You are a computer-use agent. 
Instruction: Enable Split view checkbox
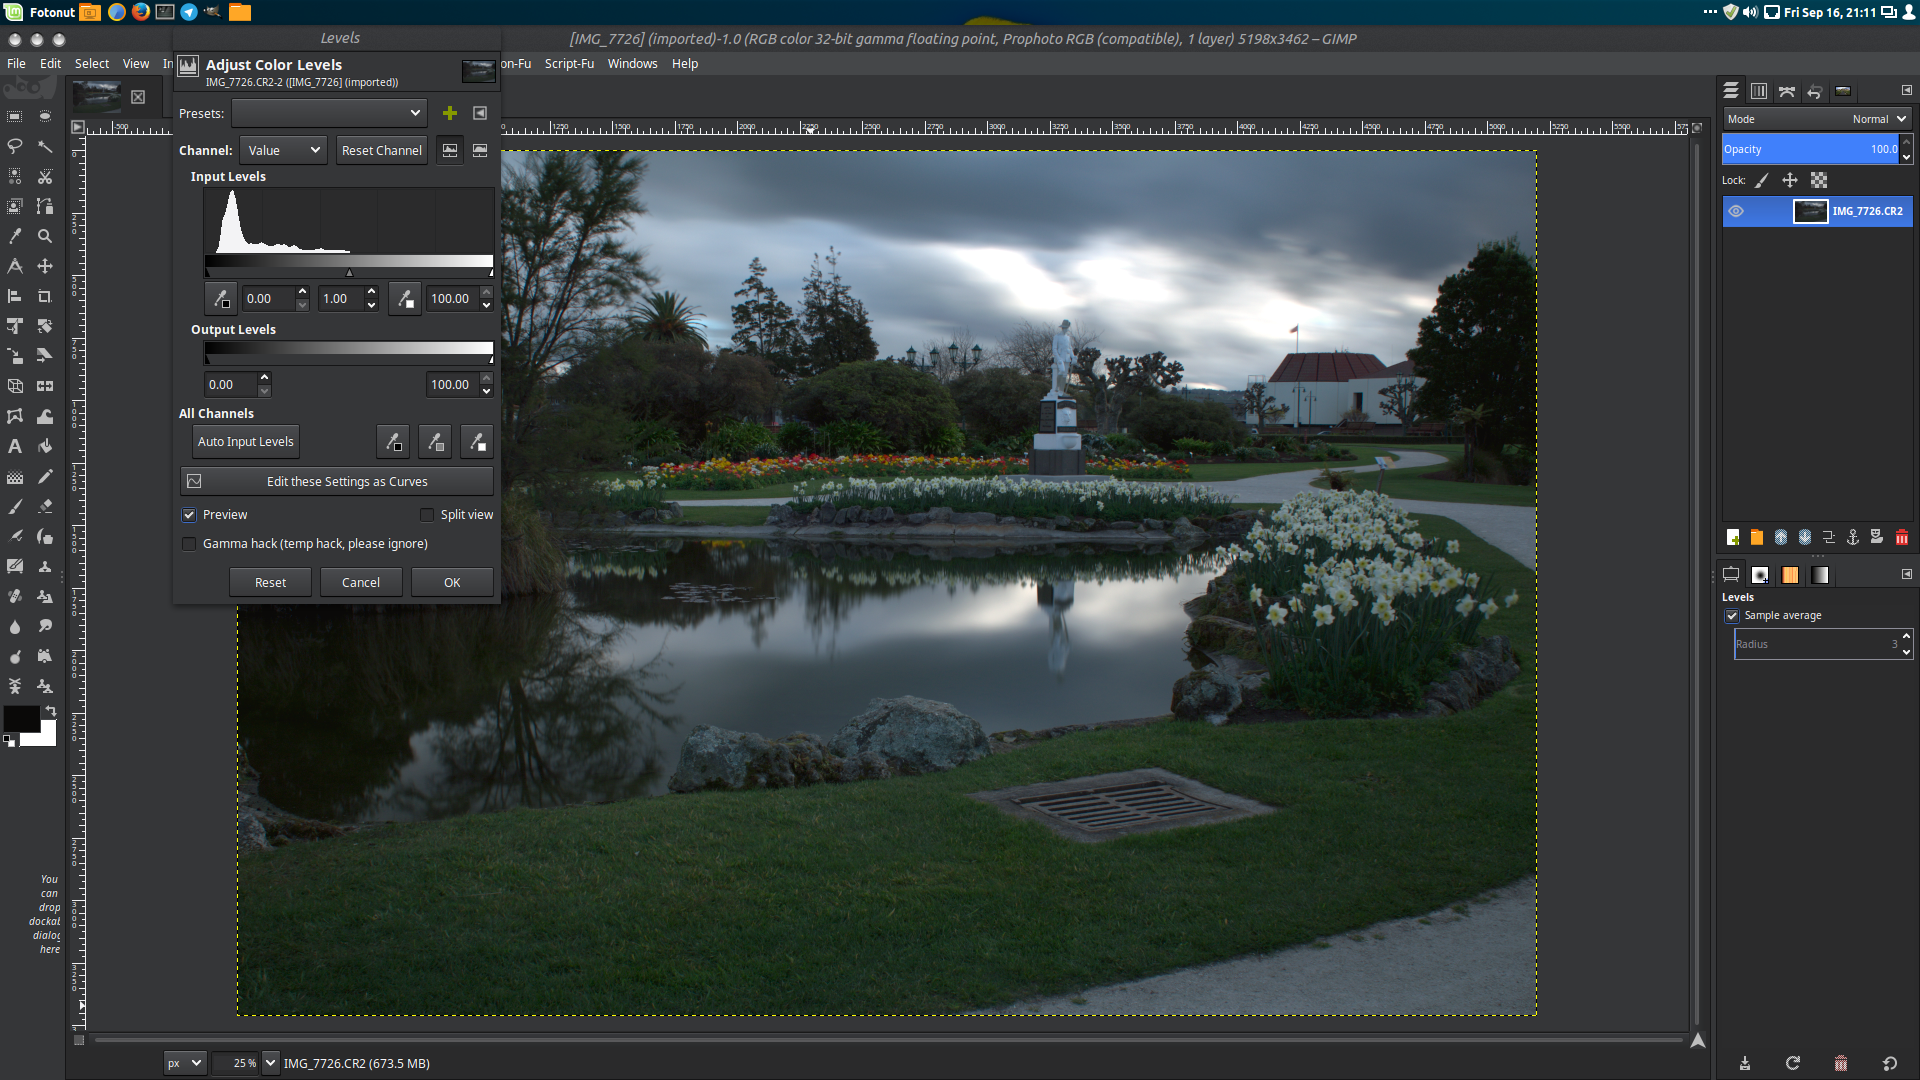(427, 515)
